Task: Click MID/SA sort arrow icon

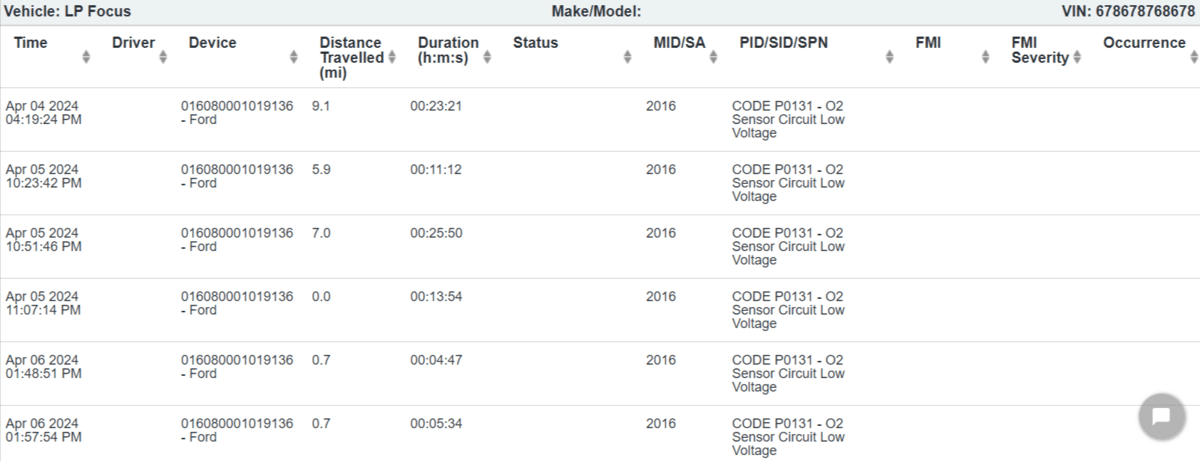Action: pyautogui.click(x=713, y=58)
